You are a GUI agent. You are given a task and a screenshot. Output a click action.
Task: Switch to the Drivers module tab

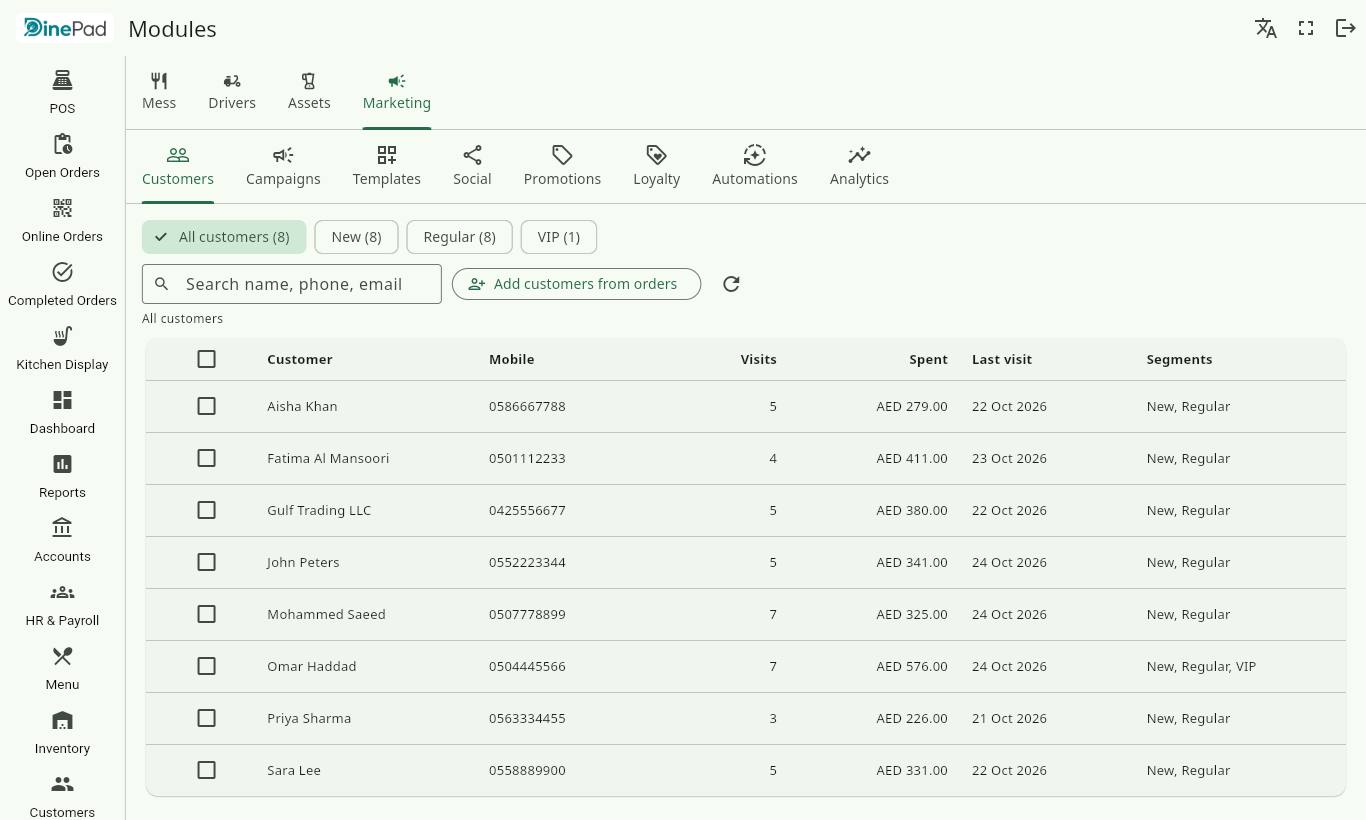pos(232,92)
